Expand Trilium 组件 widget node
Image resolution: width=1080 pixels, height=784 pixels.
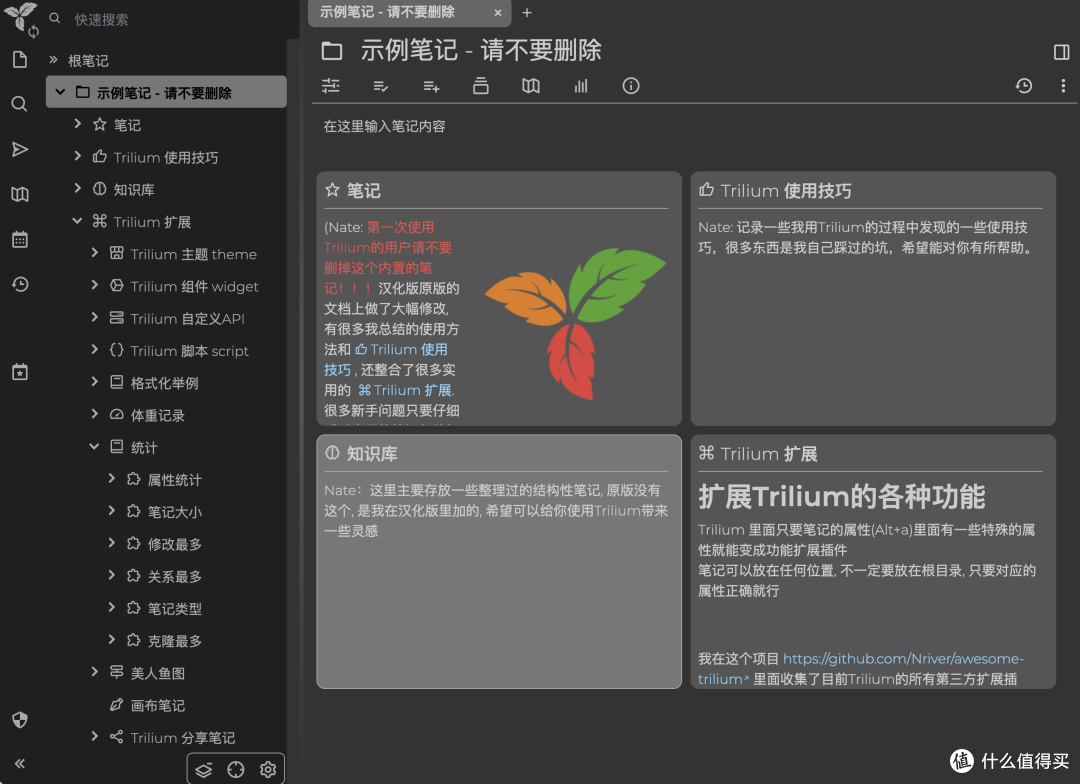tap(94, 285)
